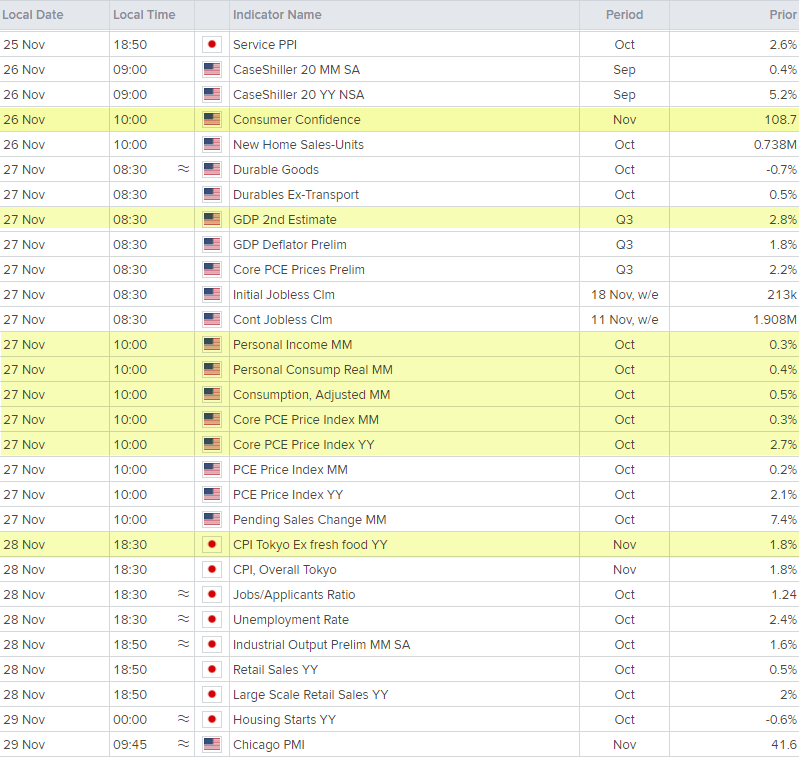Click the 1.908M prior value for Cont Jobless Clm
Viewport: 799px width, 757px height.
(x=774, y=320)
